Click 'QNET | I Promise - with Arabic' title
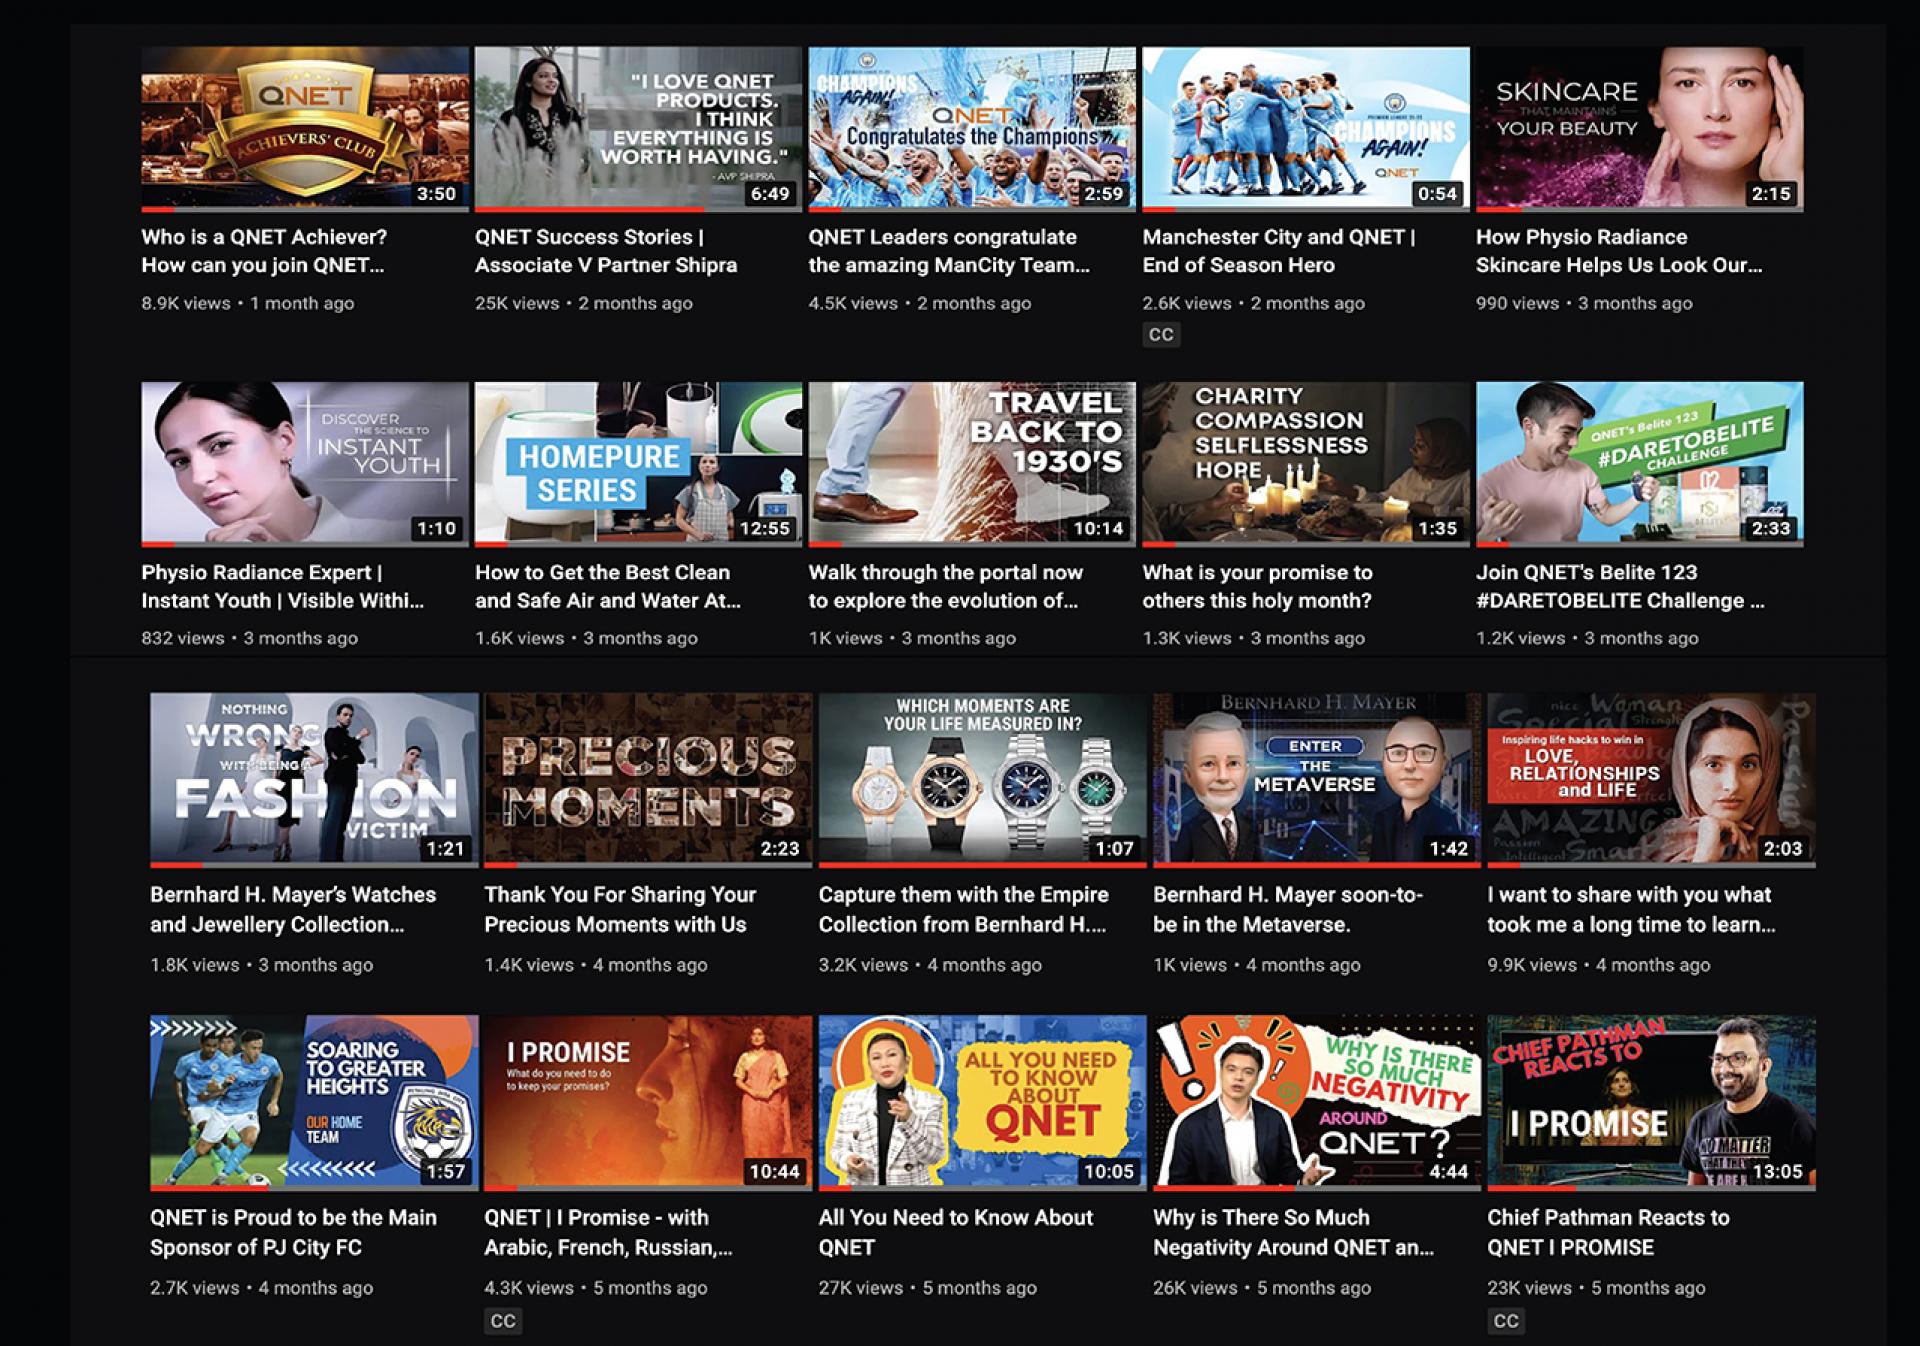1920x1346 pixels. pyautogui.click(x=608, y=1232)
